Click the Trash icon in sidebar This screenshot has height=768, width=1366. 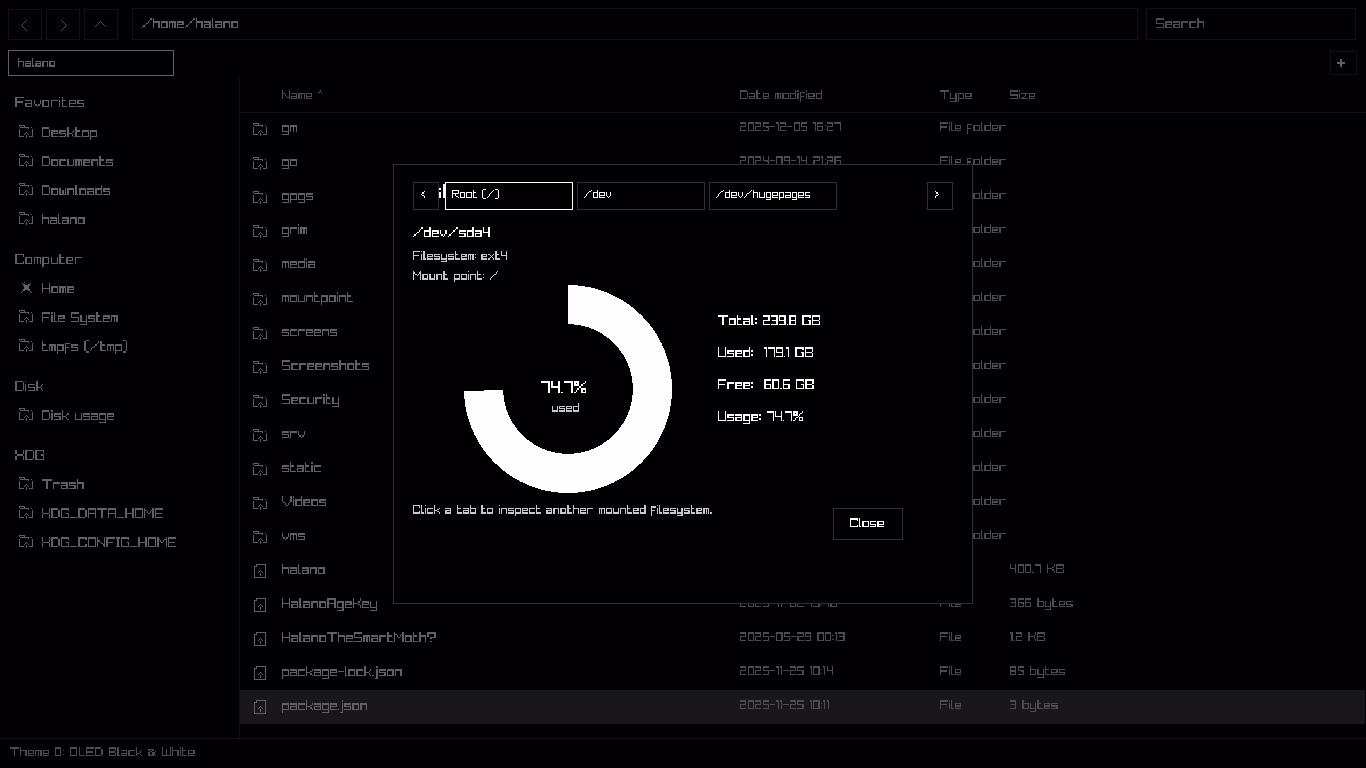pos(26,484)
